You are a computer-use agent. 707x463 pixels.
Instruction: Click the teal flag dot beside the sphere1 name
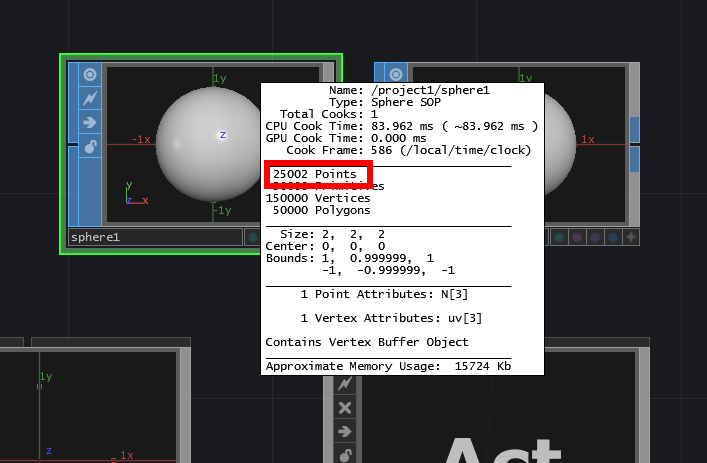point(253,237)
